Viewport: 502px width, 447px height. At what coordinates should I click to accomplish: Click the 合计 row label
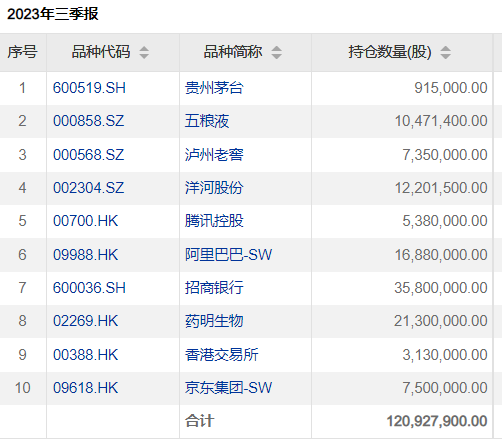[x=199, y=421]
